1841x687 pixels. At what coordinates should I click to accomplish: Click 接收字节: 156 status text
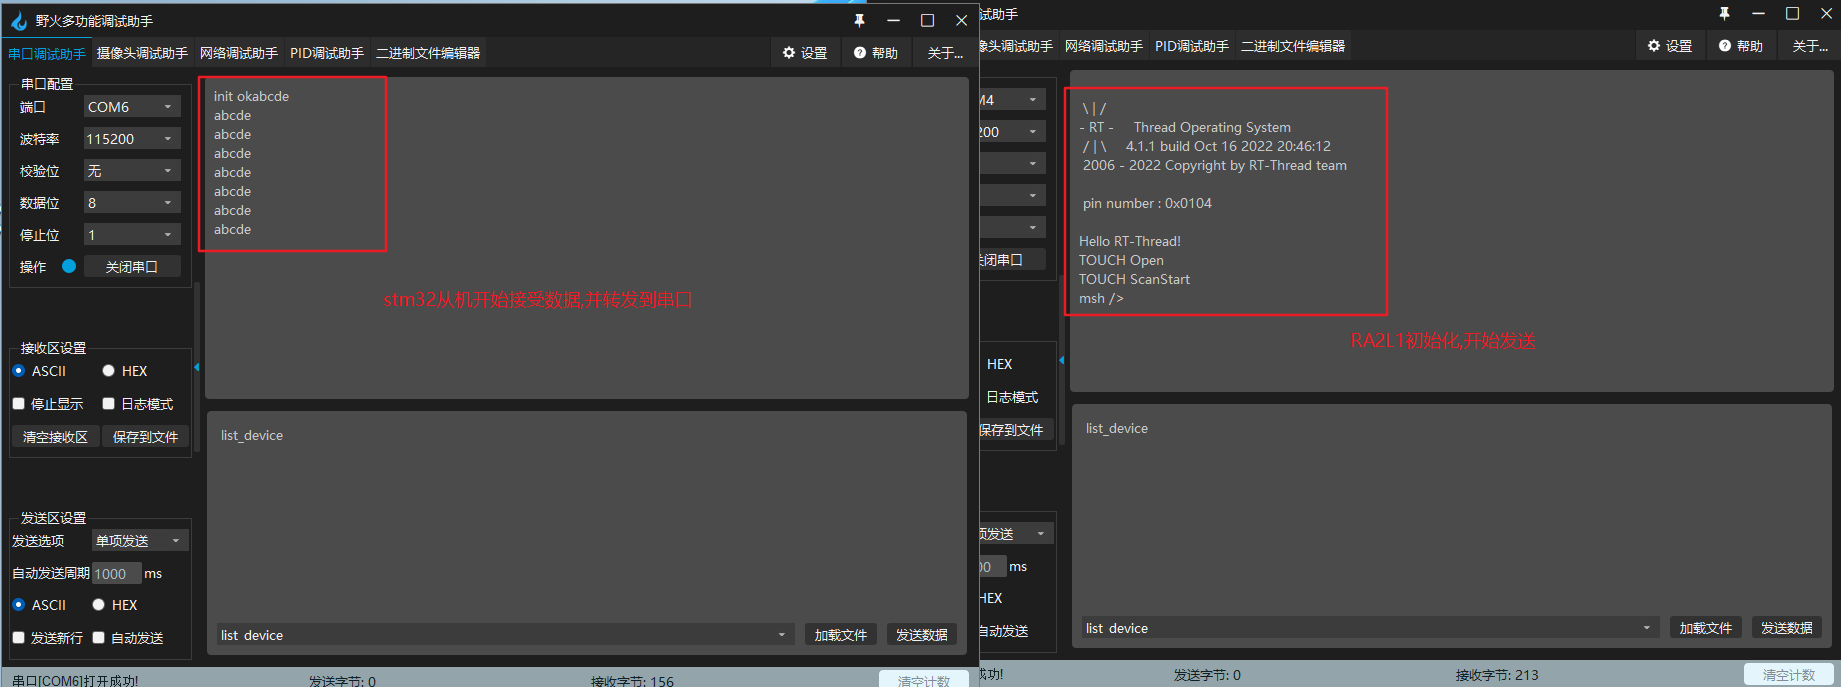pos(632,681)
